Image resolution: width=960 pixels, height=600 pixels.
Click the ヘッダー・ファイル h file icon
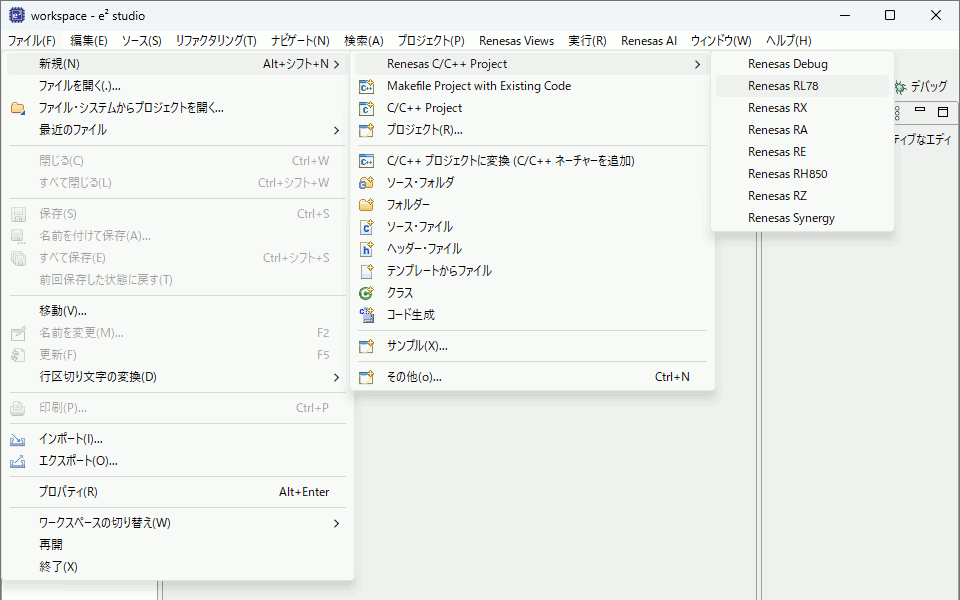[366, 249]
